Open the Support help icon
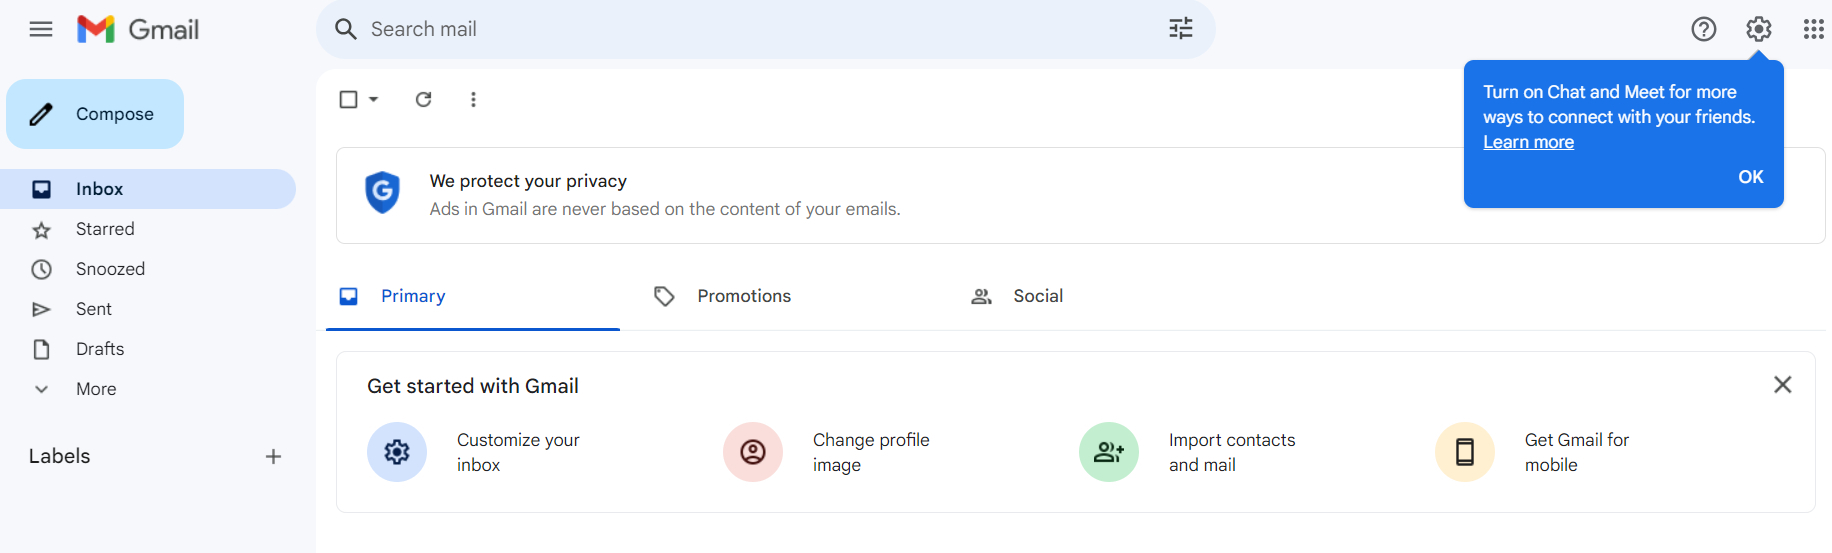Image resolution: width=1832 pixels, height=553 pixels. (x=1704, y=29)
